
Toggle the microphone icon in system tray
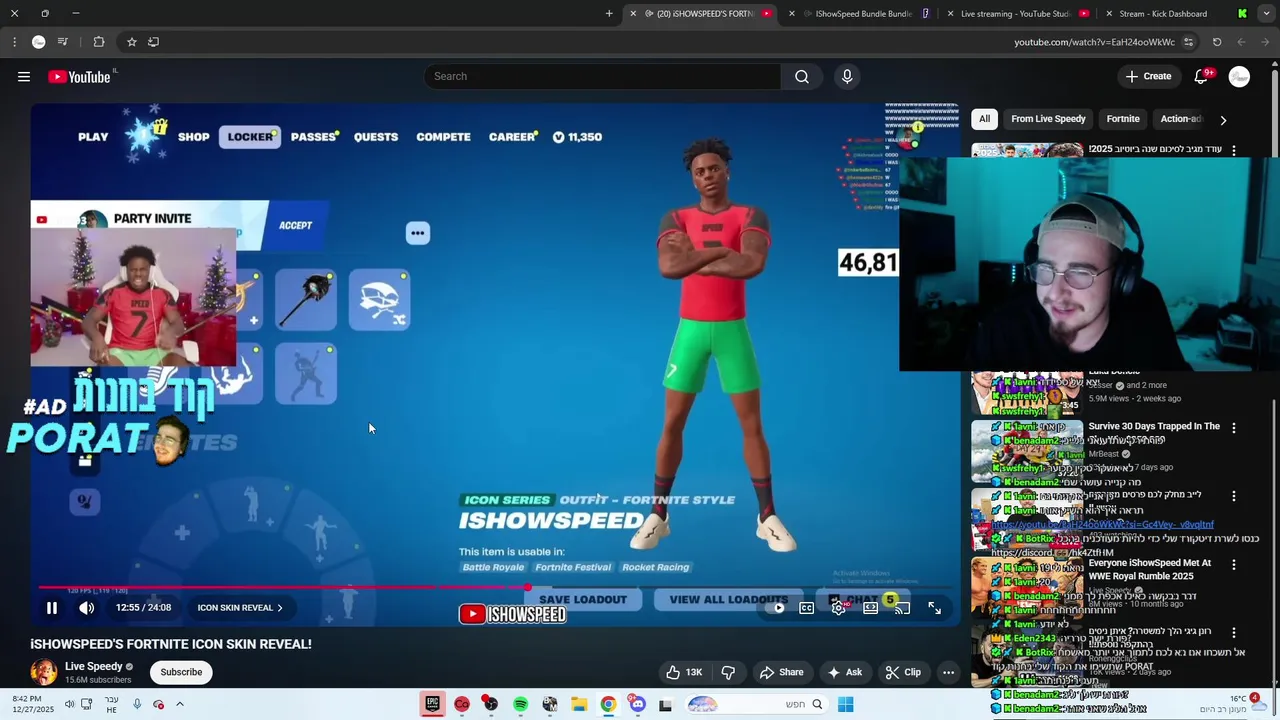click(x=137, y=704)
